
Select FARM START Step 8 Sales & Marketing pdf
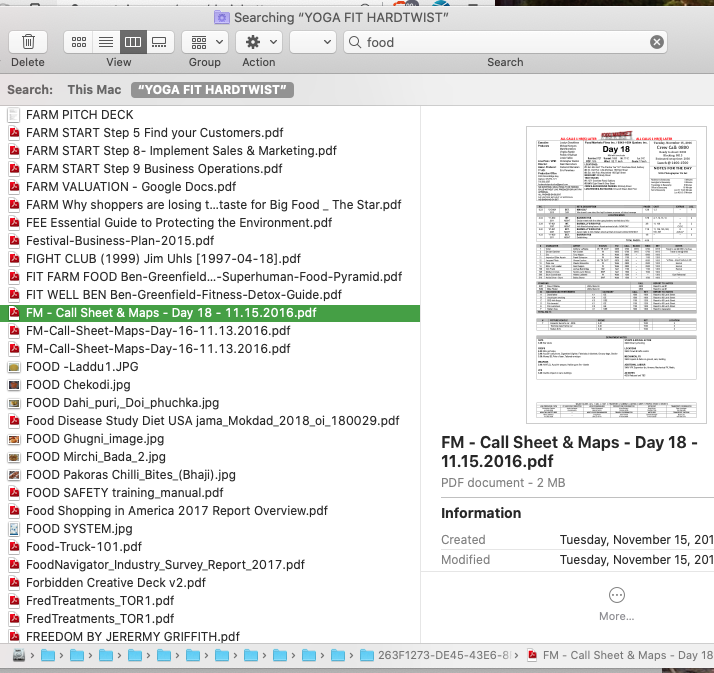[x=181, y=151]
